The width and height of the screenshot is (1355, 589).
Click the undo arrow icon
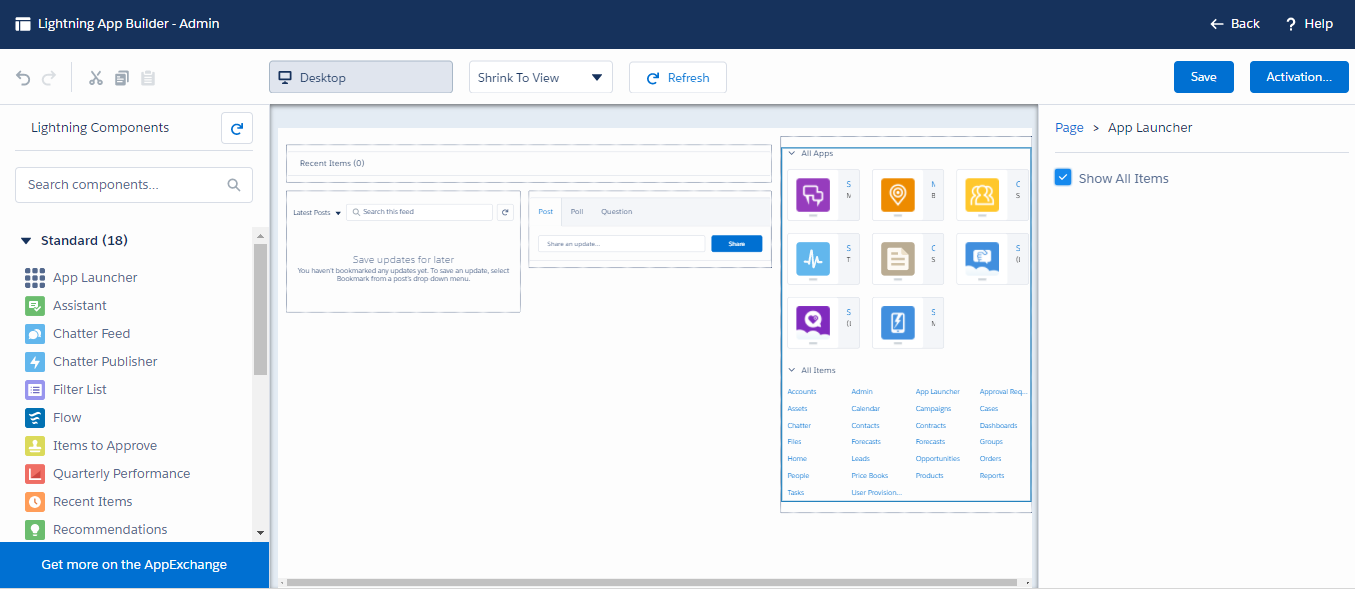24,78
